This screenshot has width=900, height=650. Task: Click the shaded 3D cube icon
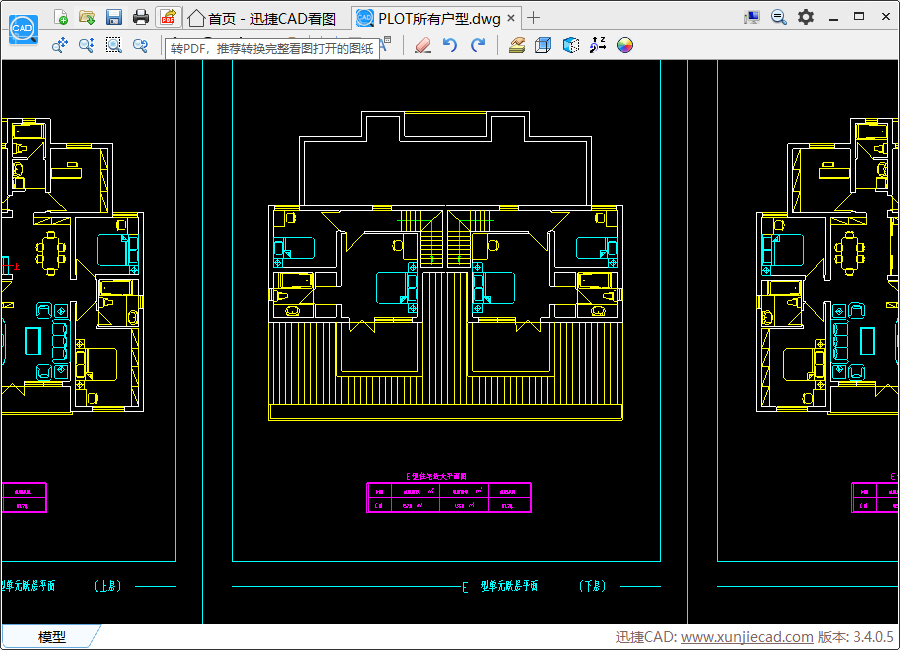coord(571,45)
